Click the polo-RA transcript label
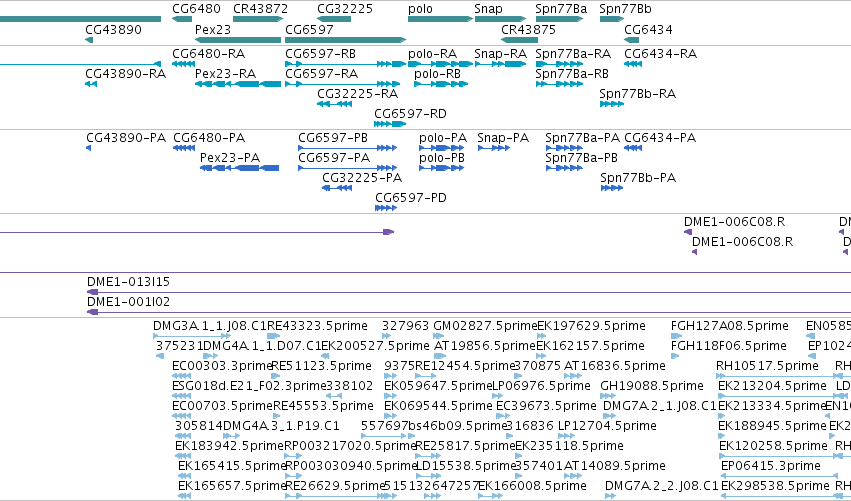The image size is (851, 501). pos(432,53)
